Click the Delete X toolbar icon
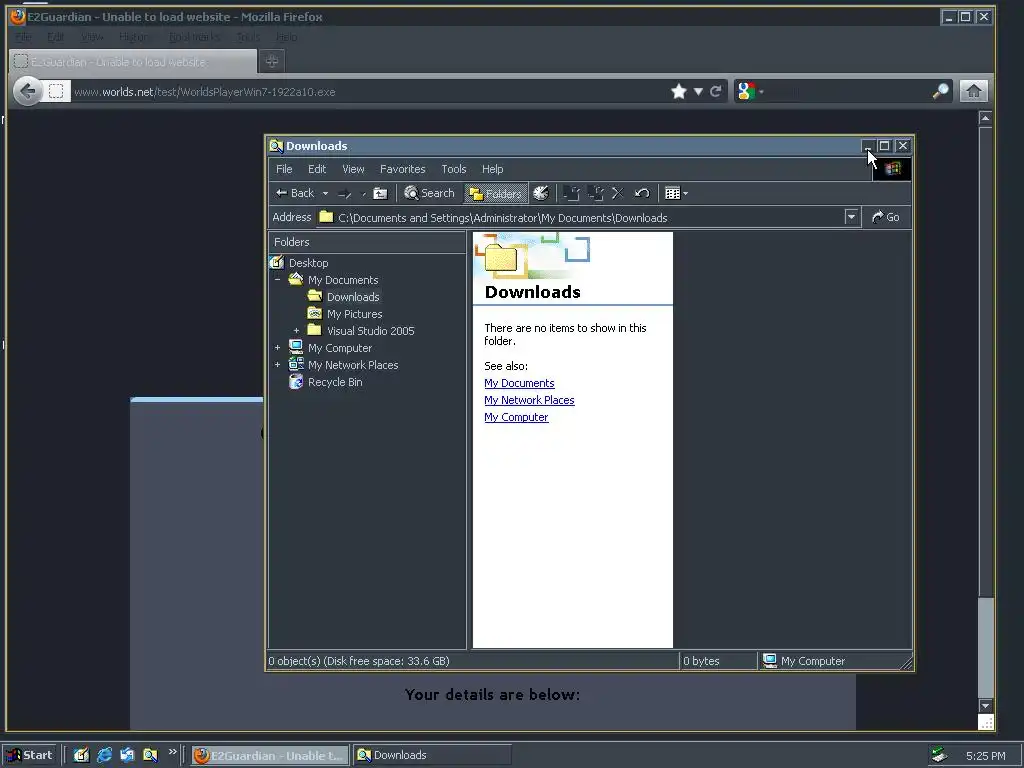 pyautogui.click(x=618, y=193)
